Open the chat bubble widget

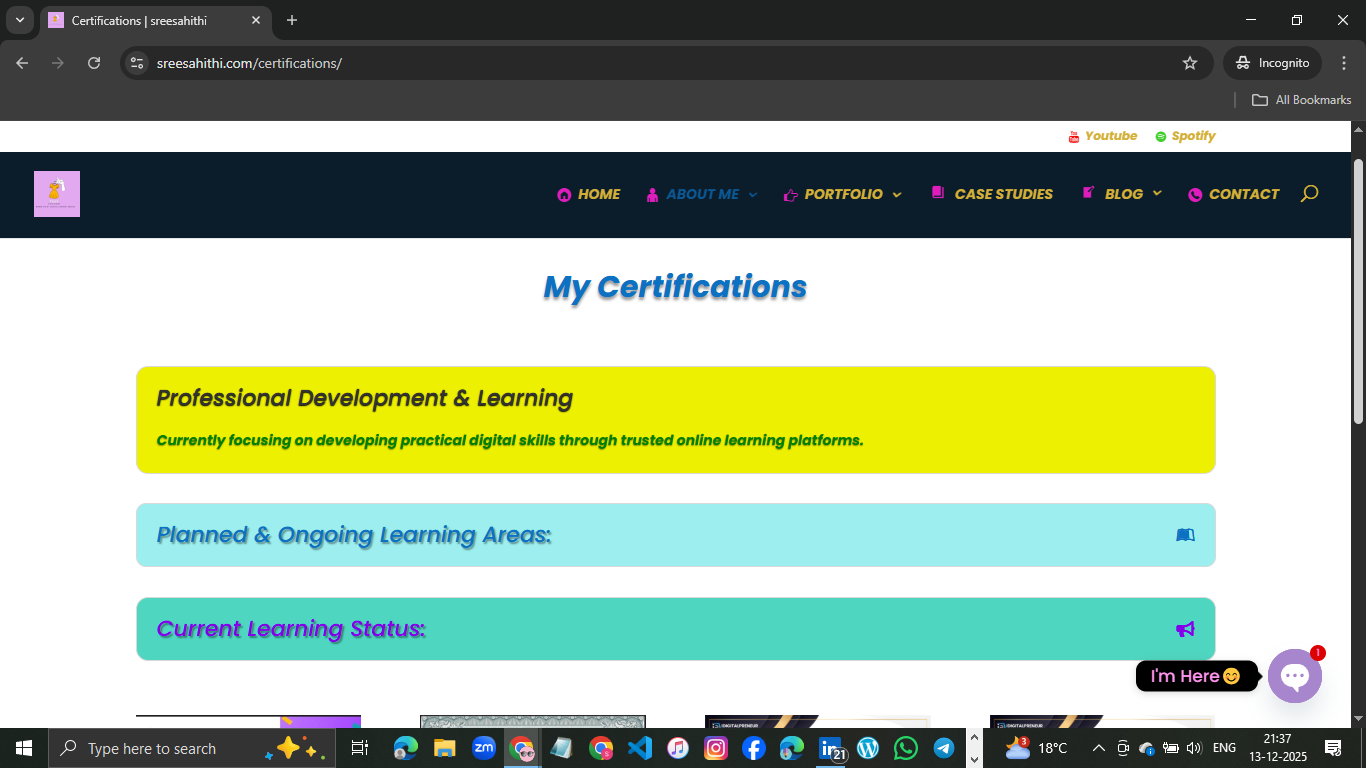click(1295, 676)
